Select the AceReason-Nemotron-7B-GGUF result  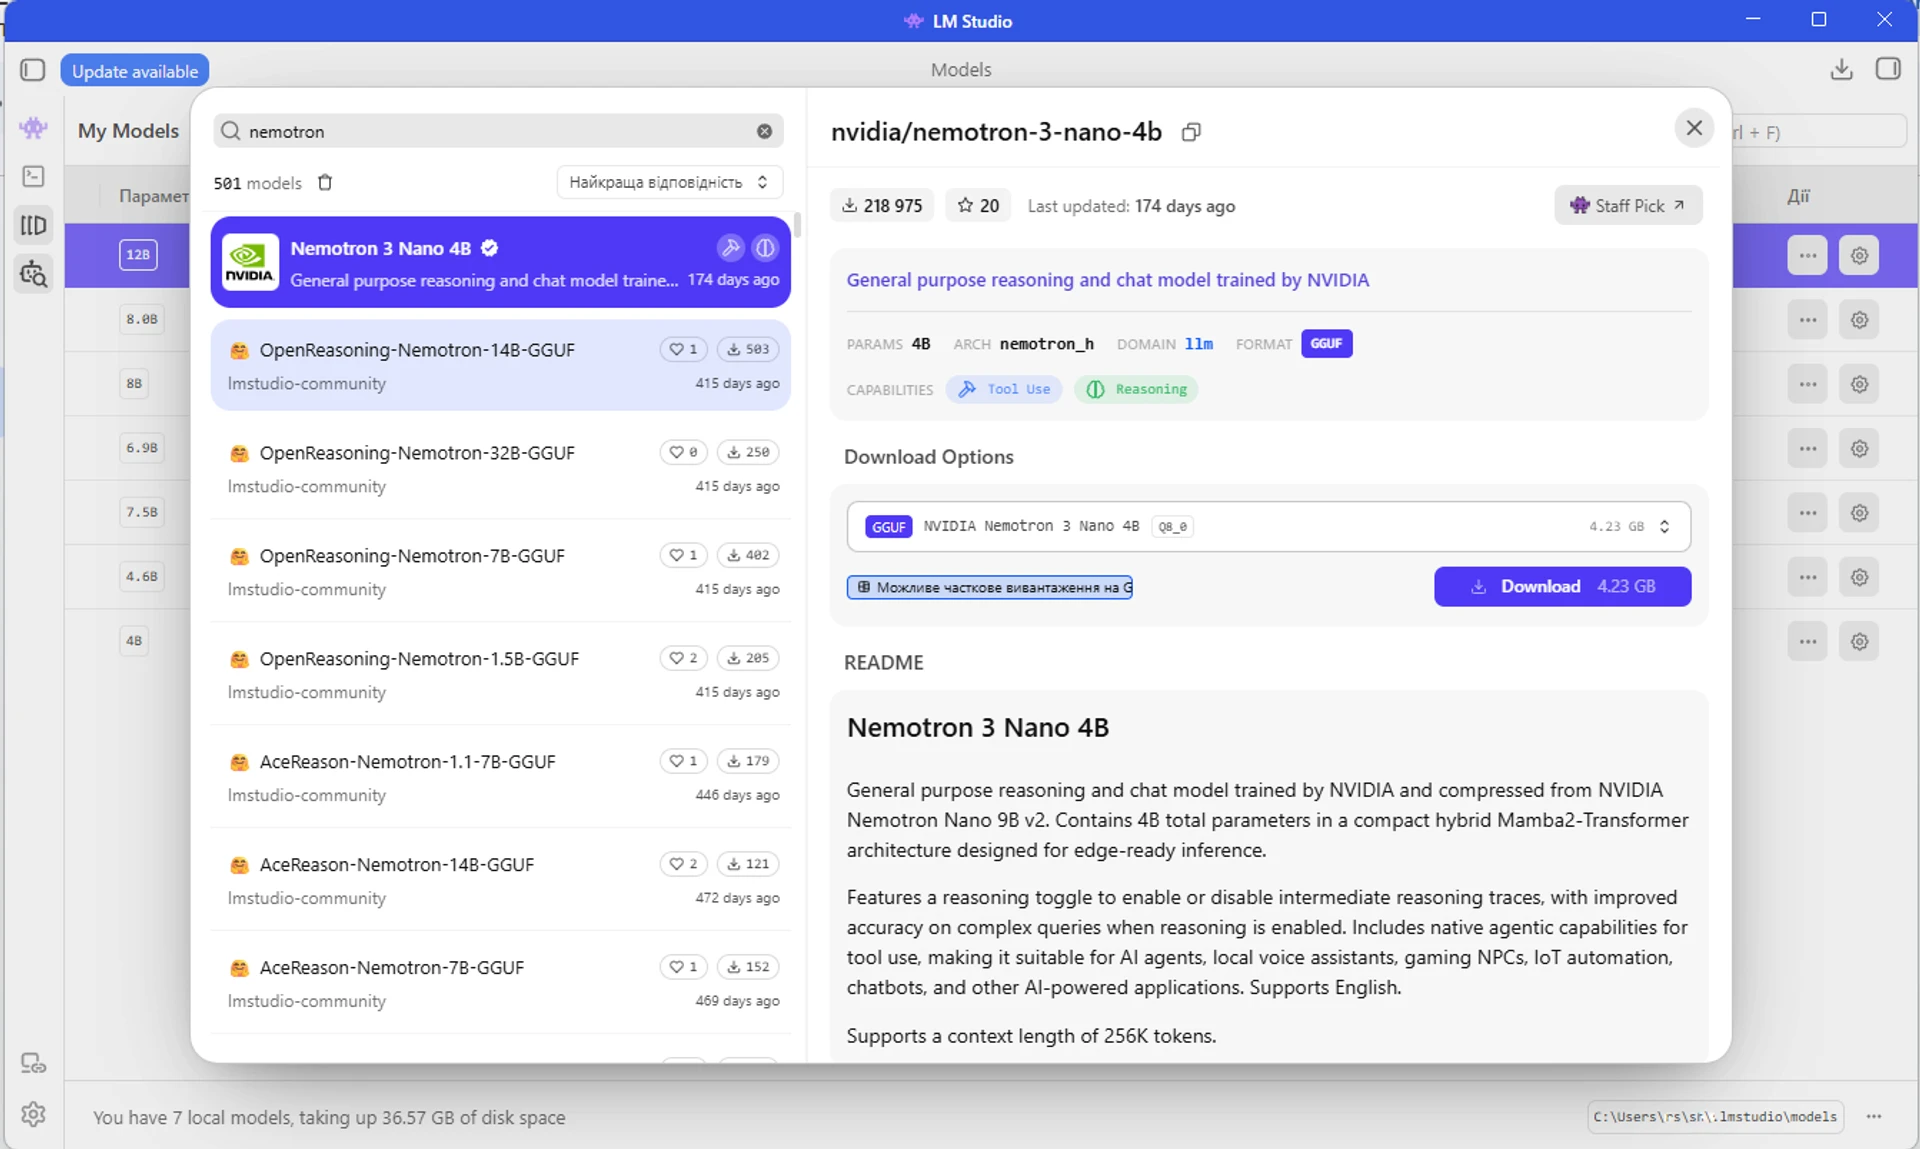click(500, 983)
